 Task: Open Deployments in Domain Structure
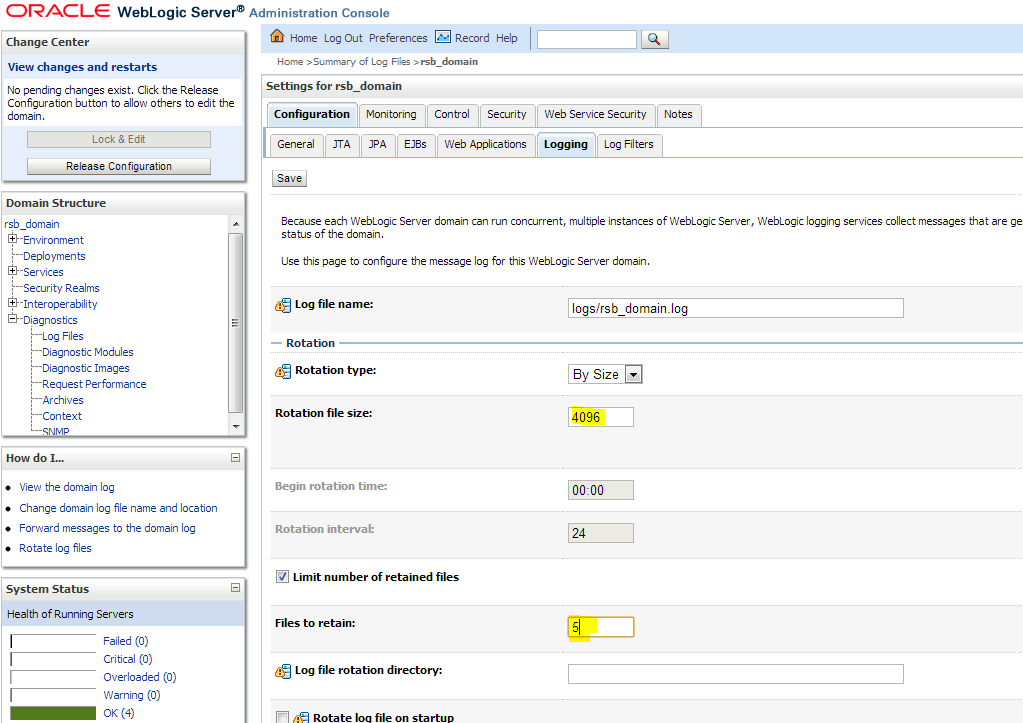click(x=54, y=256)
